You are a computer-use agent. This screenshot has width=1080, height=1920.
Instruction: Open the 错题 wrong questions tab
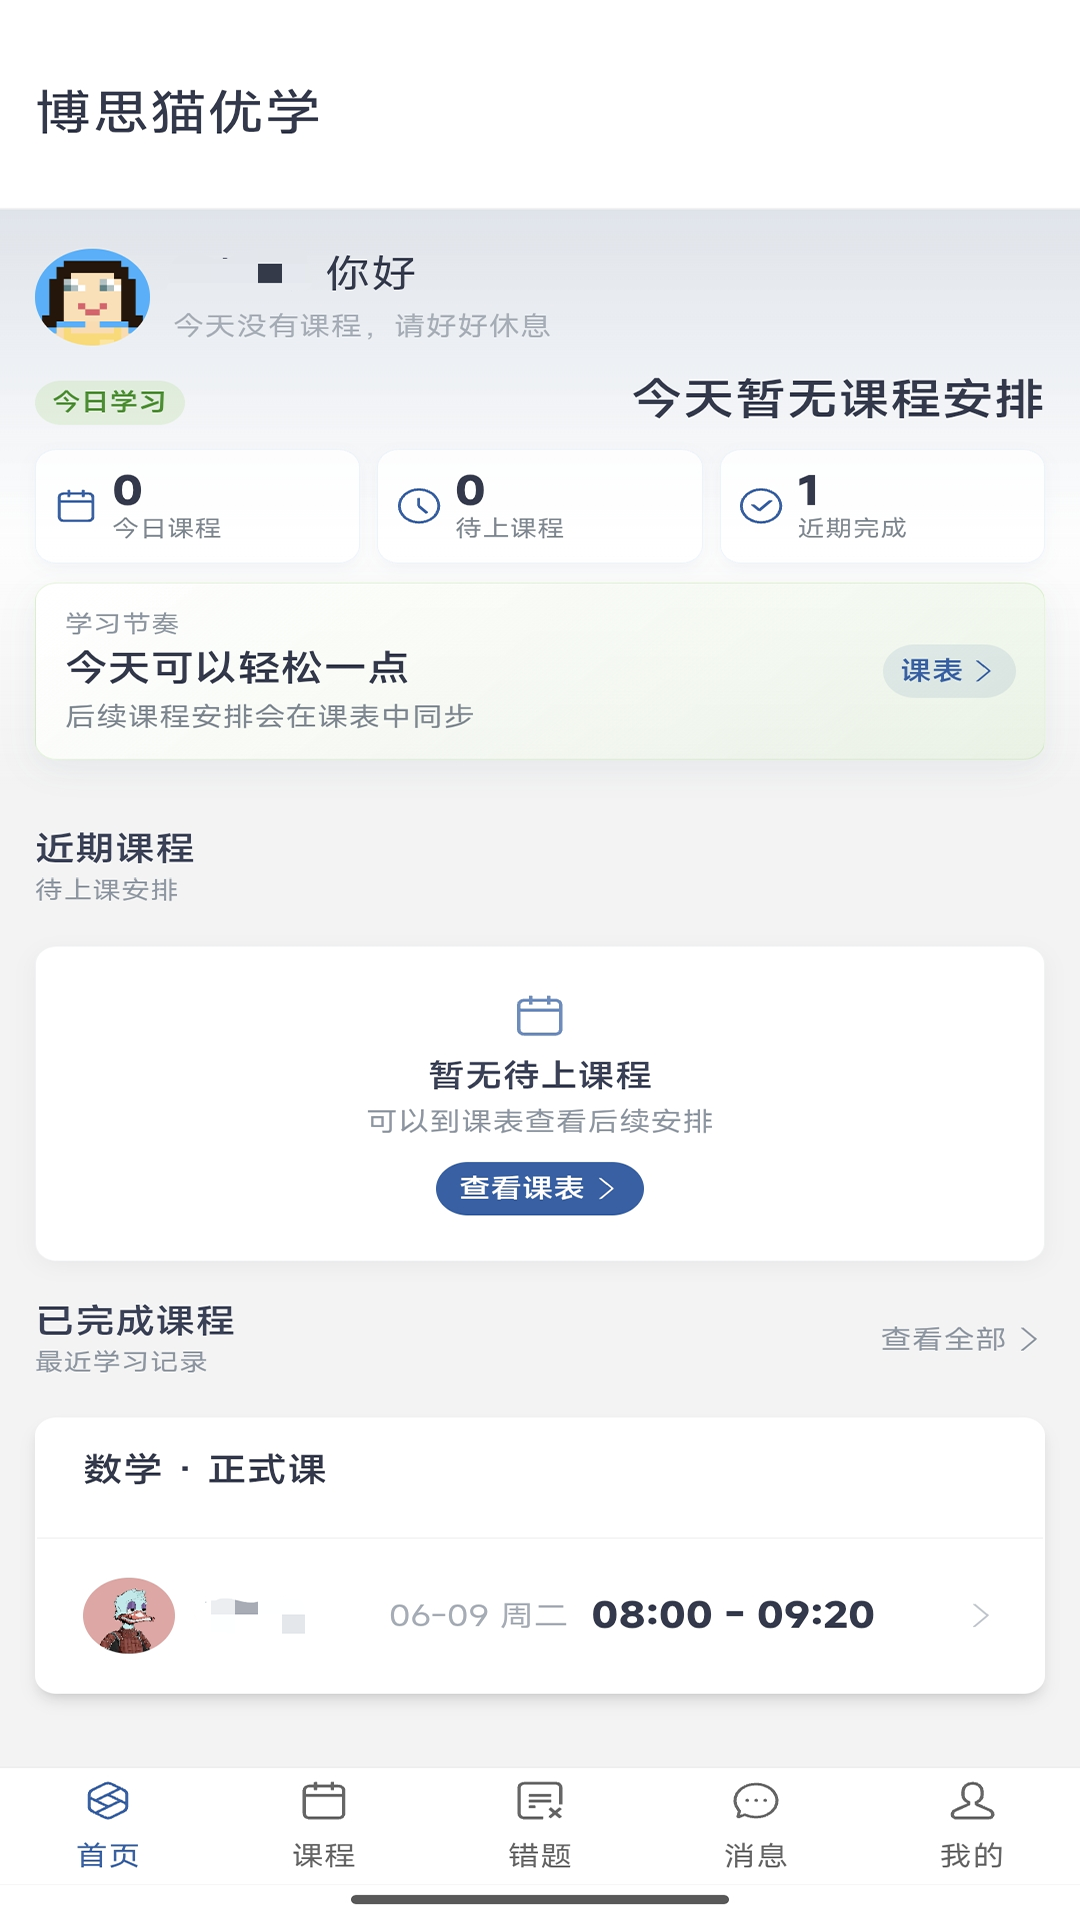click(540, 1801)
